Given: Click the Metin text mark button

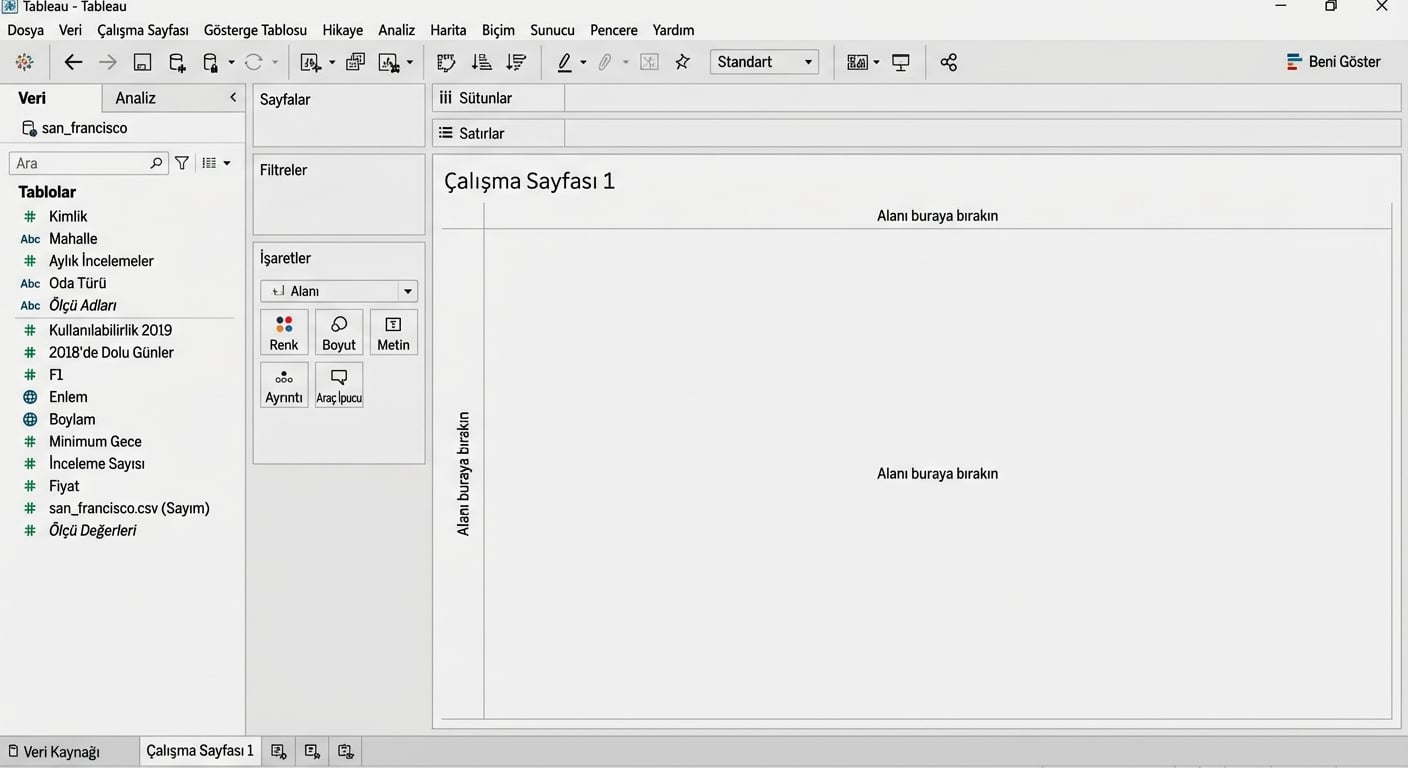Looking at the screenshot, I should point(393,333).
